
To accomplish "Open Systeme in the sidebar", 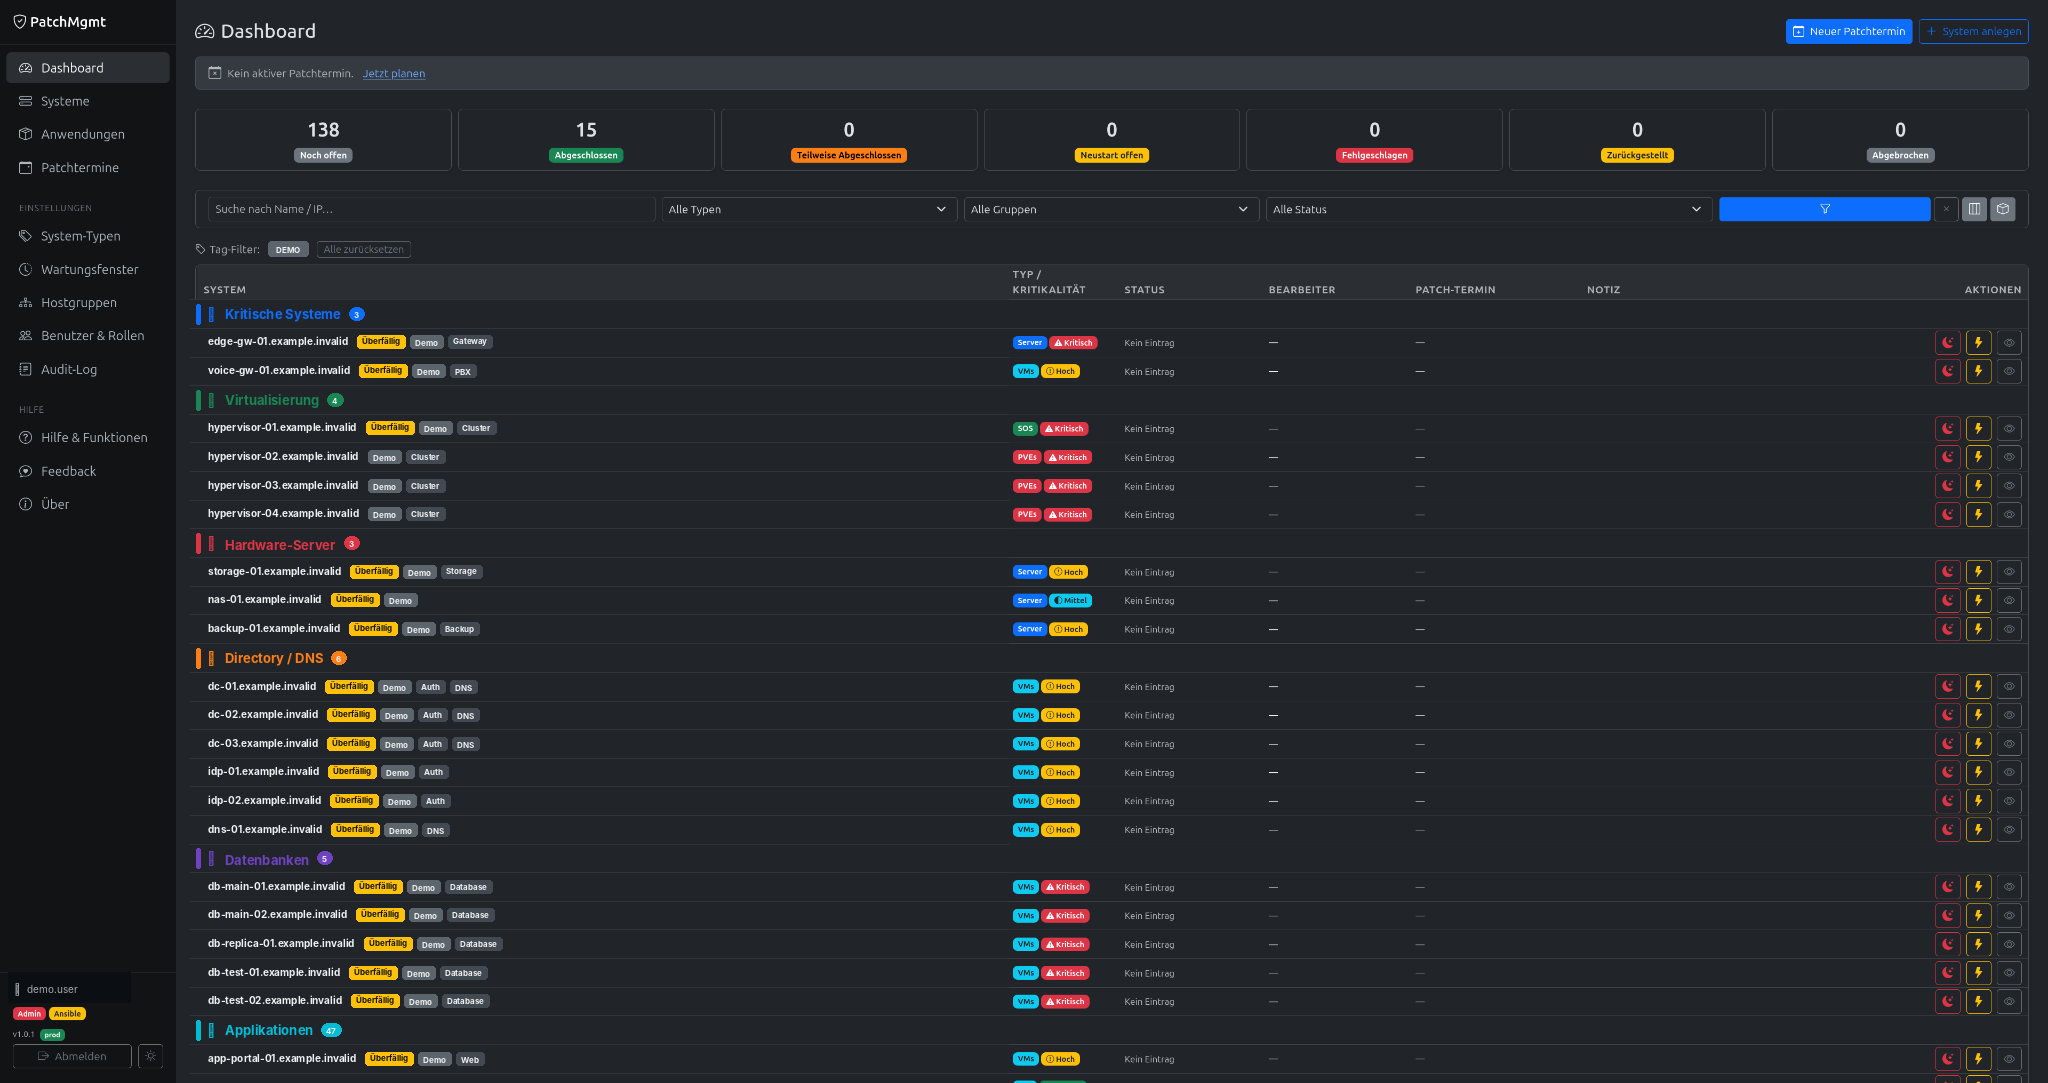I will 87,101.
